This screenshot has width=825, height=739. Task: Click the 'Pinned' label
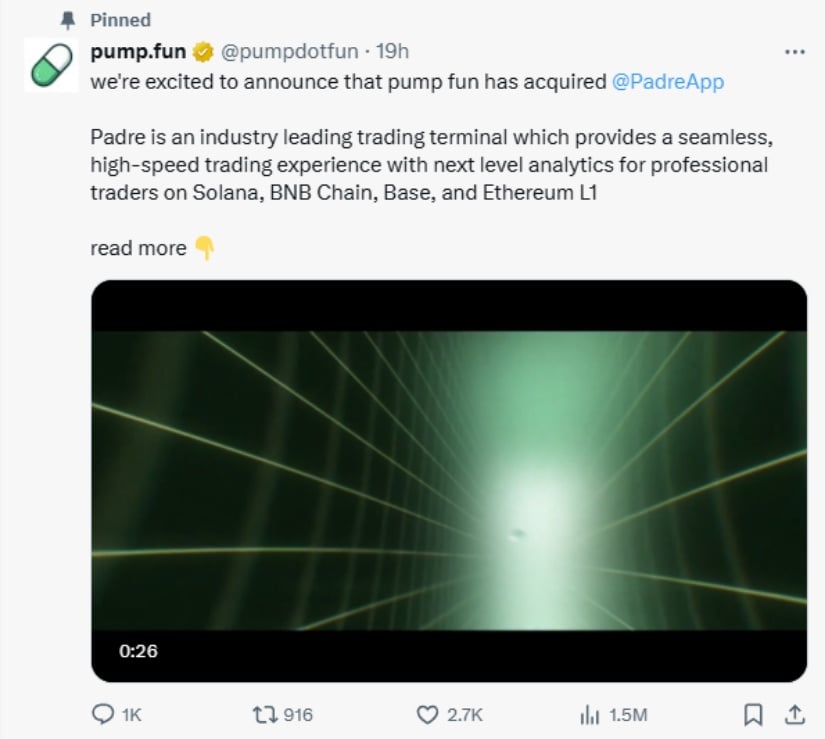coord(120,19)
